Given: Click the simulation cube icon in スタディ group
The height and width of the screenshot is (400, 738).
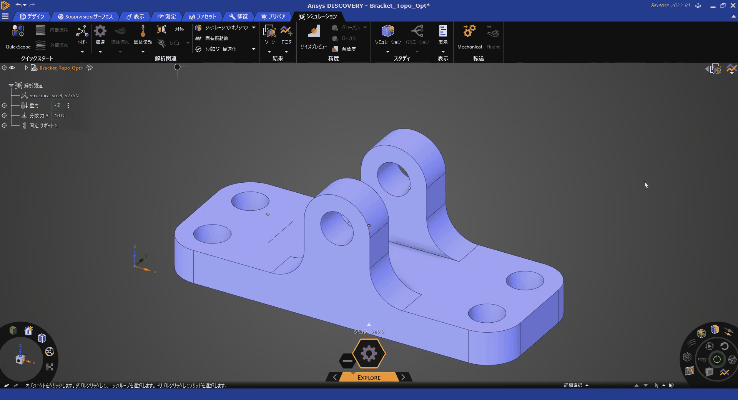Looking at the screenshot, I should pyautogui.click(x=388, y=31).
